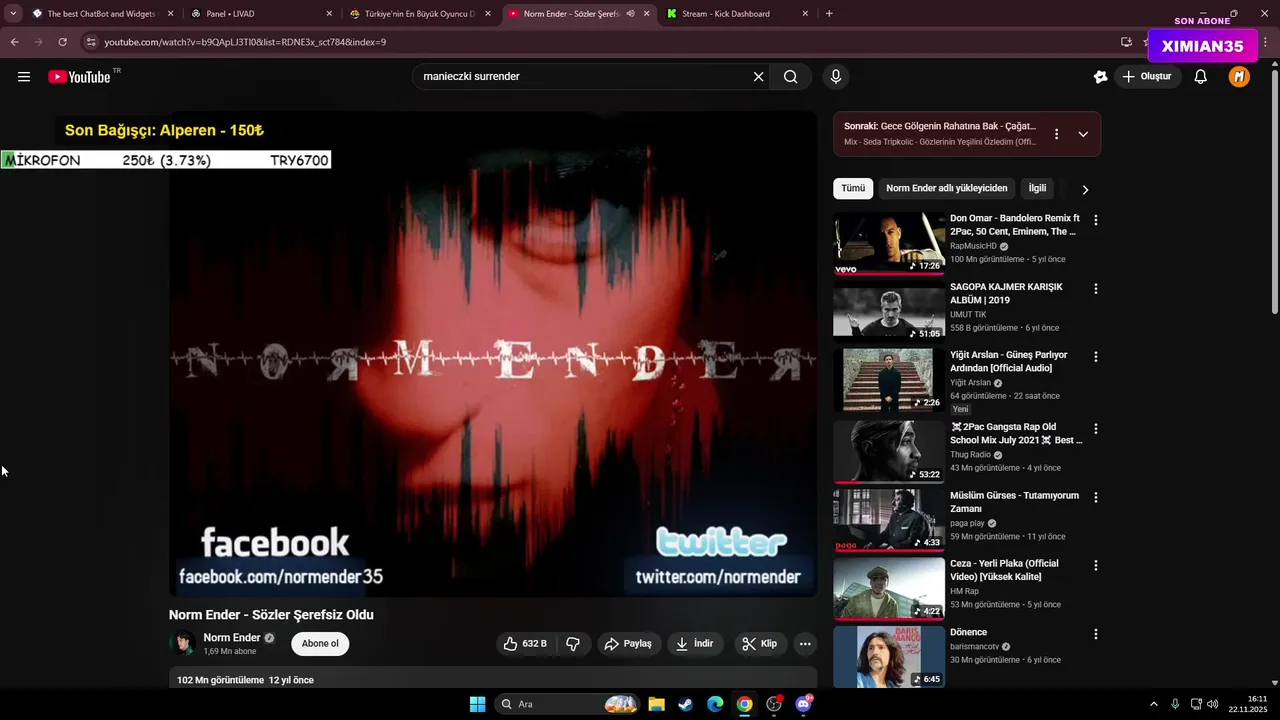Click the browser address bar URL
The width and height of the screenshot is (1280, 720).
tap(245, 42)
